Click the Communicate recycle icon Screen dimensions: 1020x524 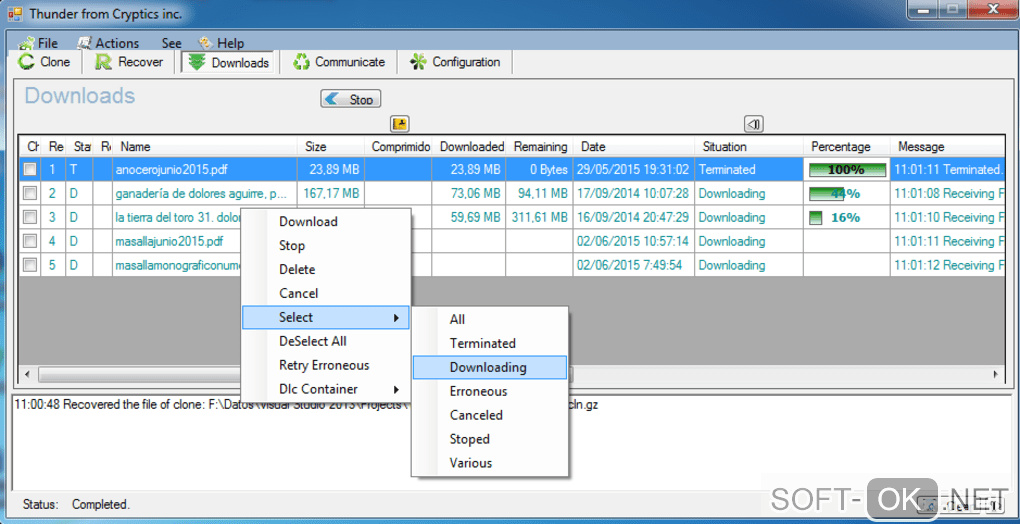pos(301,62)
